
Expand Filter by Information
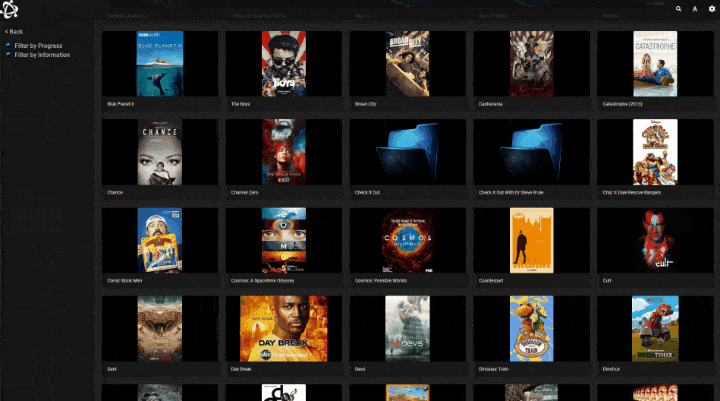coord(42,55)
